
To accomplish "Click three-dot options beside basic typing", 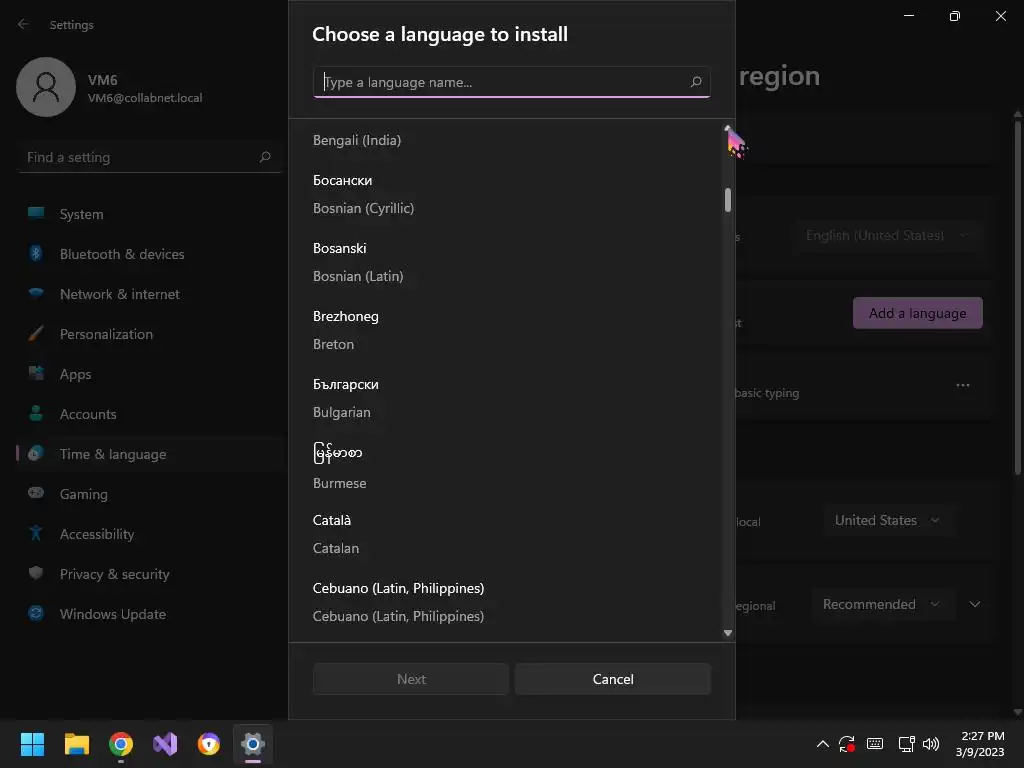I will tap(963, 385).
